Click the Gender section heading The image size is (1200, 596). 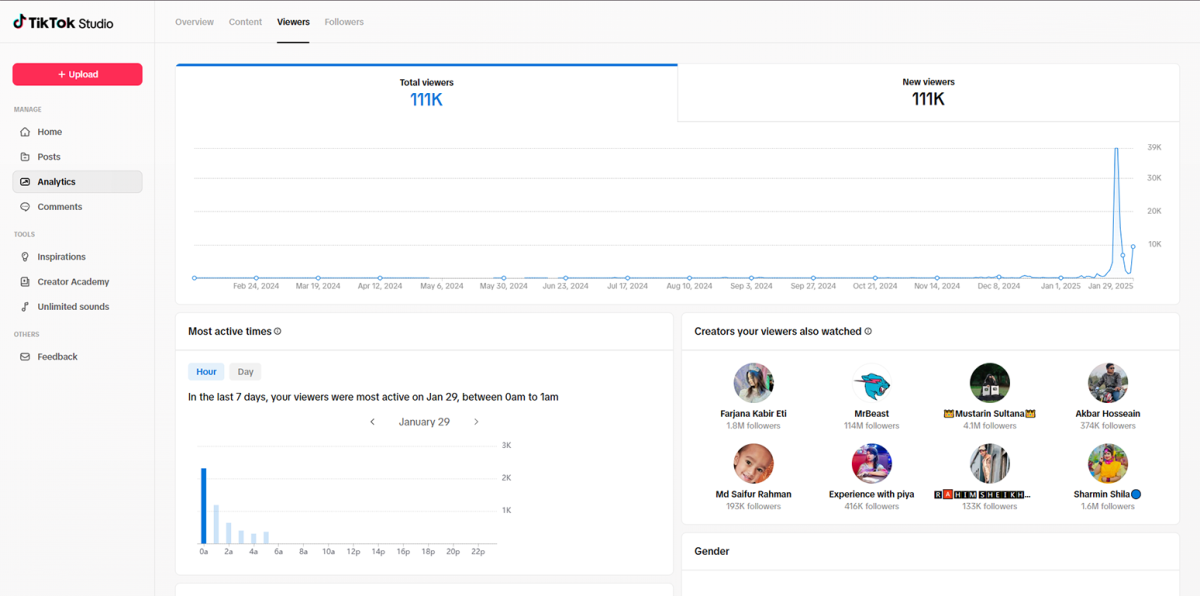(712, 551)
